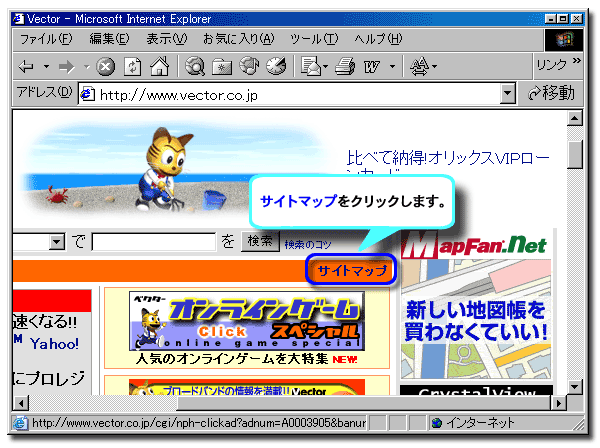600x448 pixels.
Task: Open the Search magnifier toolbar icon
Action: [195, 66]
